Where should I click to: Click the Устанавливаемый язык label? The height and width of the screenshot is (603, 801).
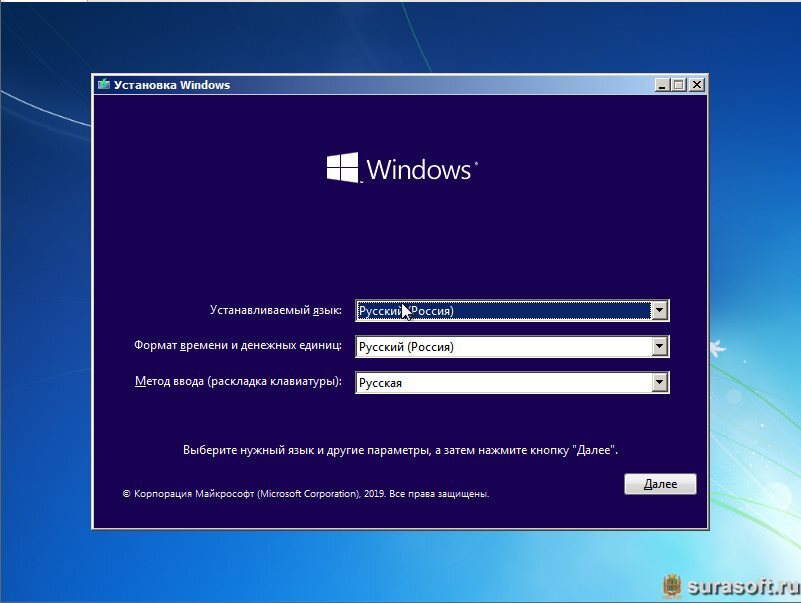(x=276, y=310)
